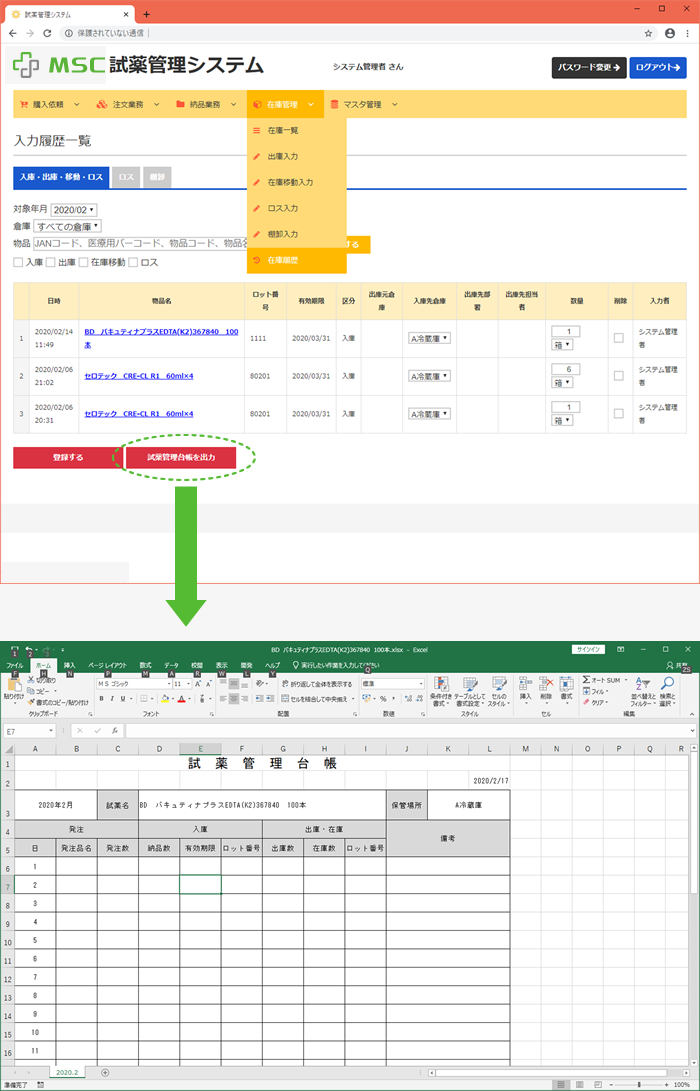
Task: Click the Excel zoom slider
Action: pyautogui.click(x=639, y=1085)
